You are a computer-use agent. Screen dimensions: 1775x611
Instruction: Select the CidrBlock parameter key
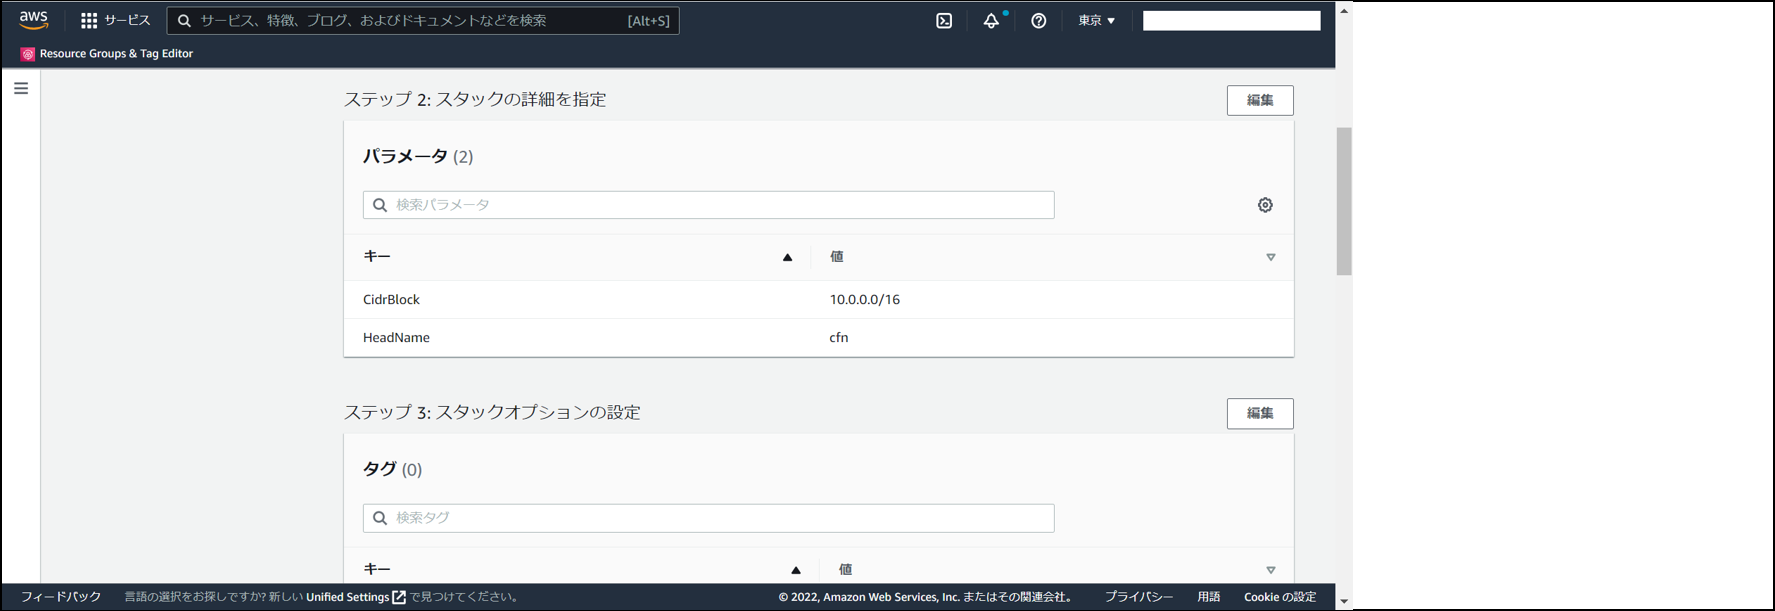(391, 300)
